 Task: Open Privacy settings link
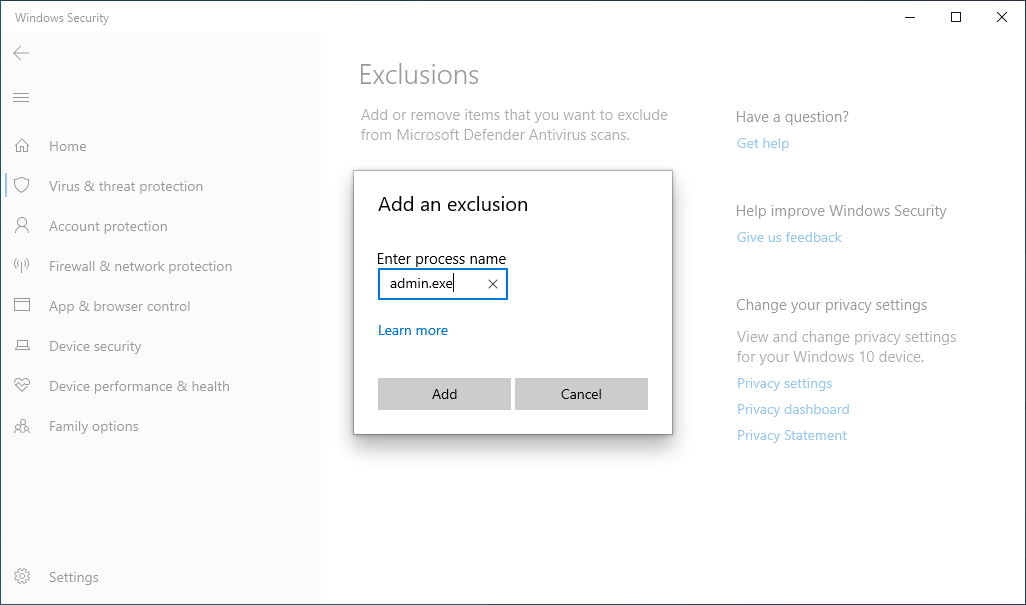click(x=784, y=383)
